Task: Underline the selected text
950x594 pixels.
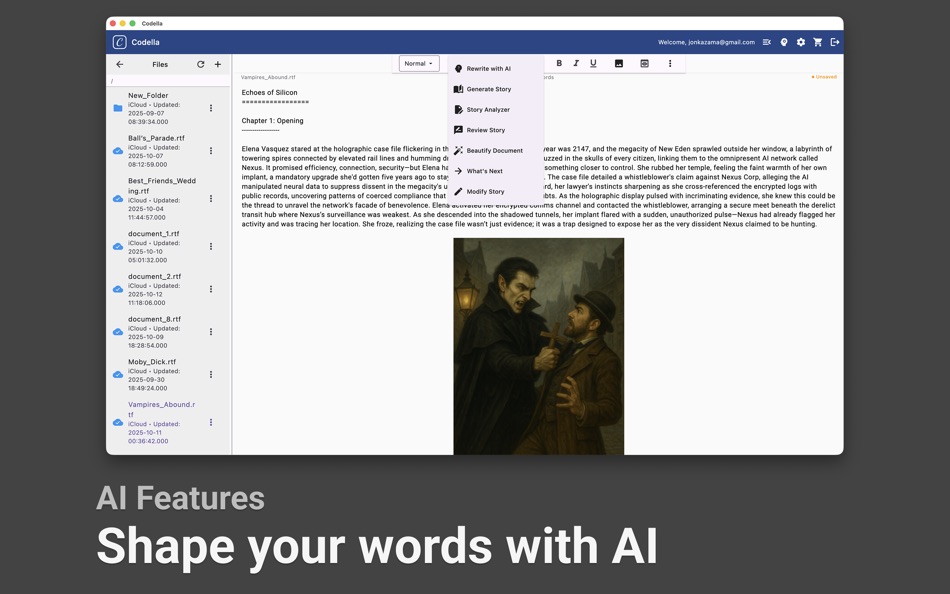Action: [x=593, y=62]
